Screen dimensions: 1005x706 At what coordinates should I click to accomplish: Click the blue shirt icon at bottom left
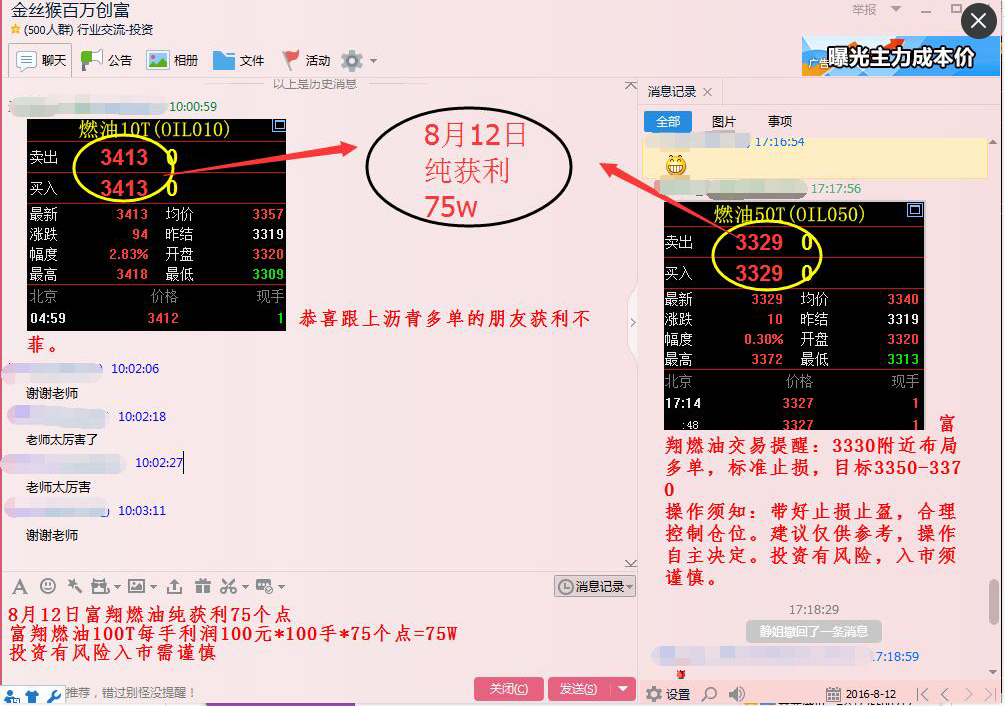(x=31, y=696)
